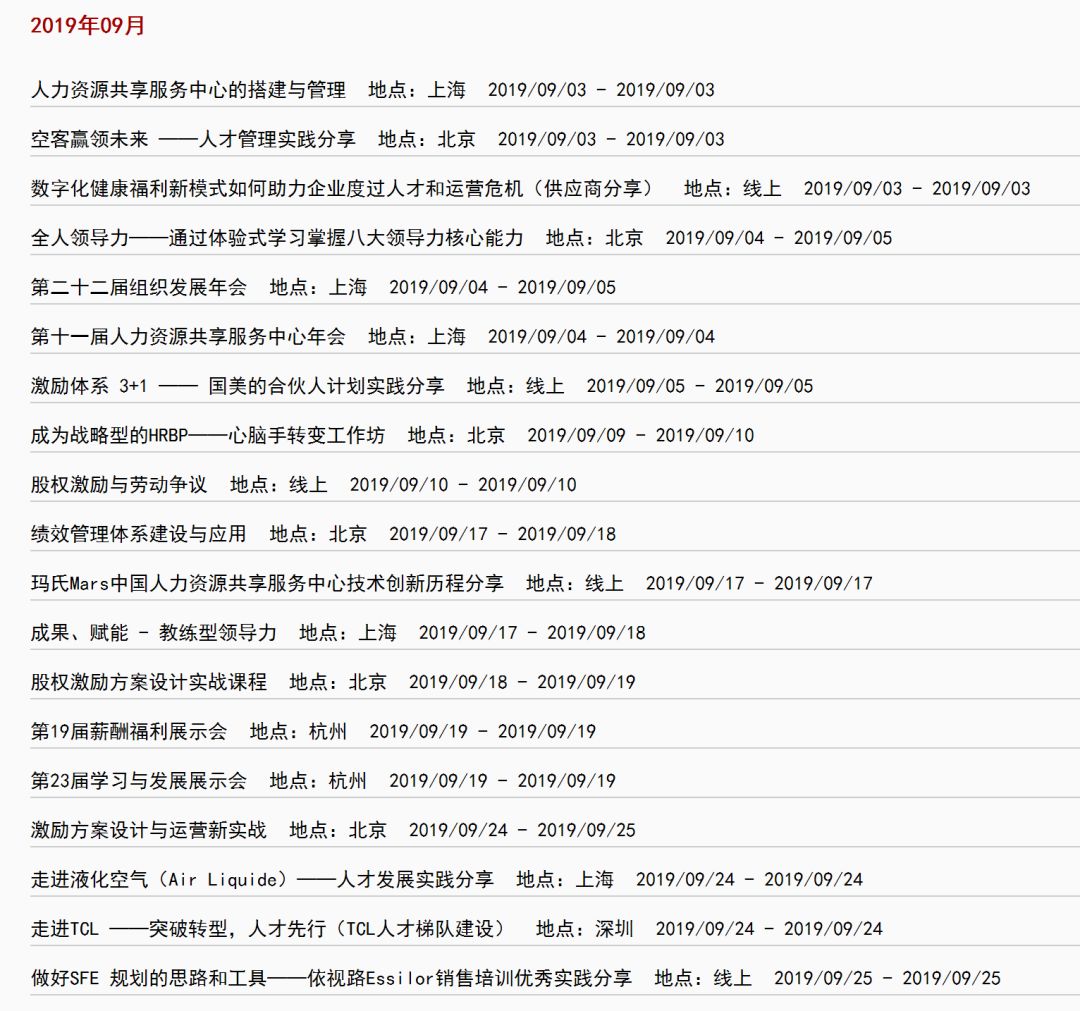The width and height of the screenshot is (1080, 1011).
Task: Click 地点：线上 in 玛氏Mars row
Action: (574, 583)
